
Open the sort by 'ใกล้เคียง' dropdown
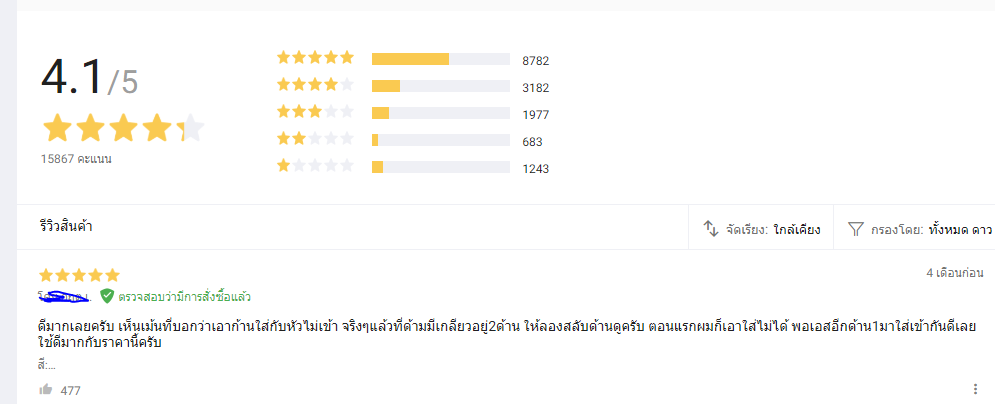[796, 229]
